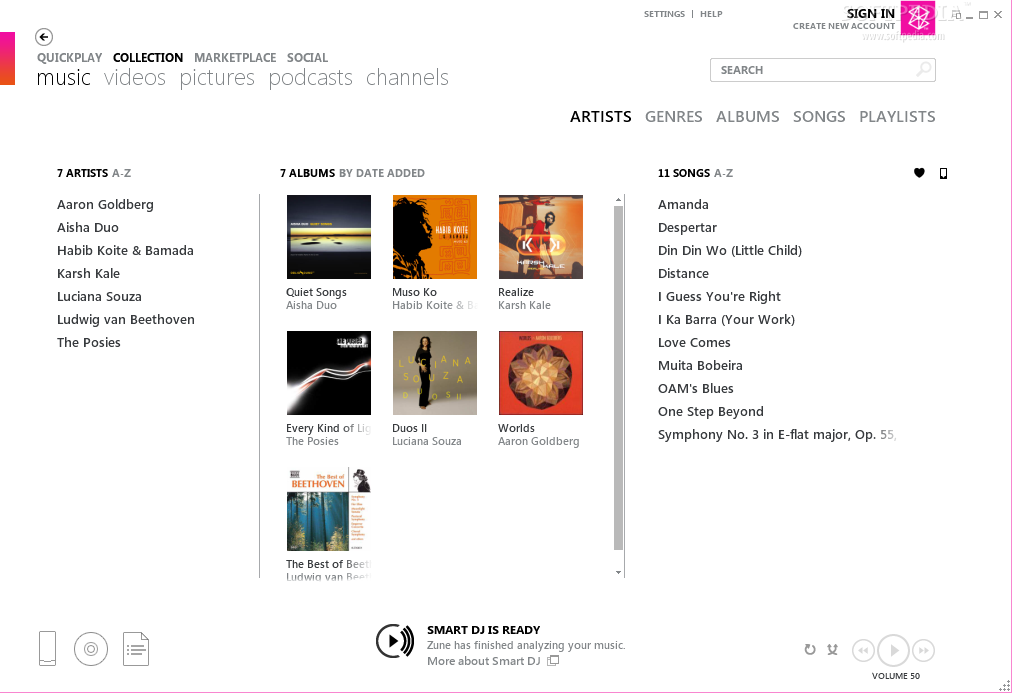Open the Social section
This screenshot has height=693, width=1012.
(307, 57)
